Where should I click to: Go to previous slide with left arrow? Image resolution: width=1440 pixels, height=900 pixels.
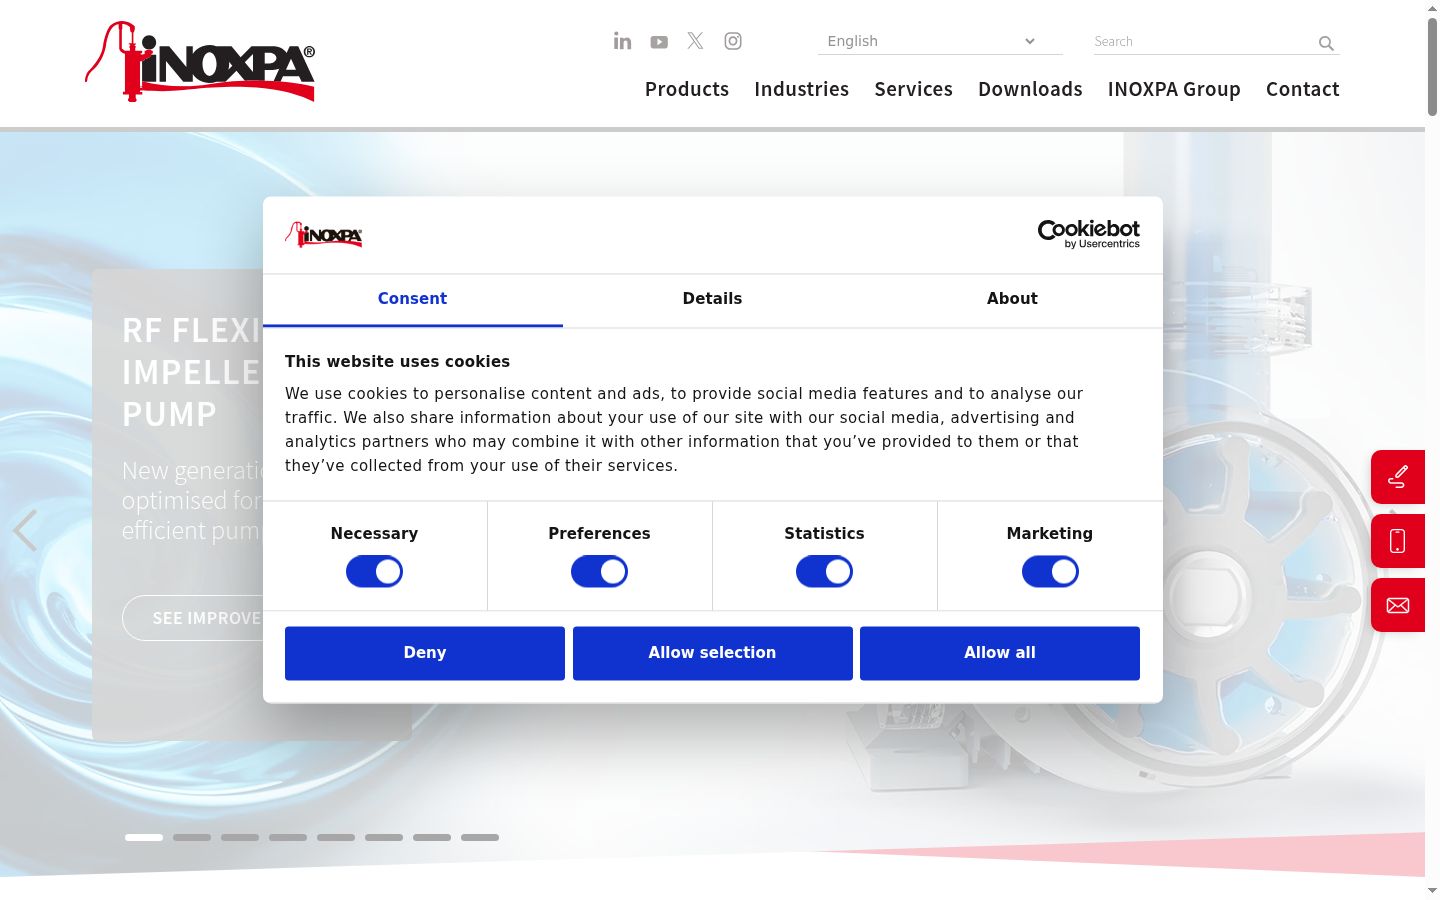click(x=25, y=531)
